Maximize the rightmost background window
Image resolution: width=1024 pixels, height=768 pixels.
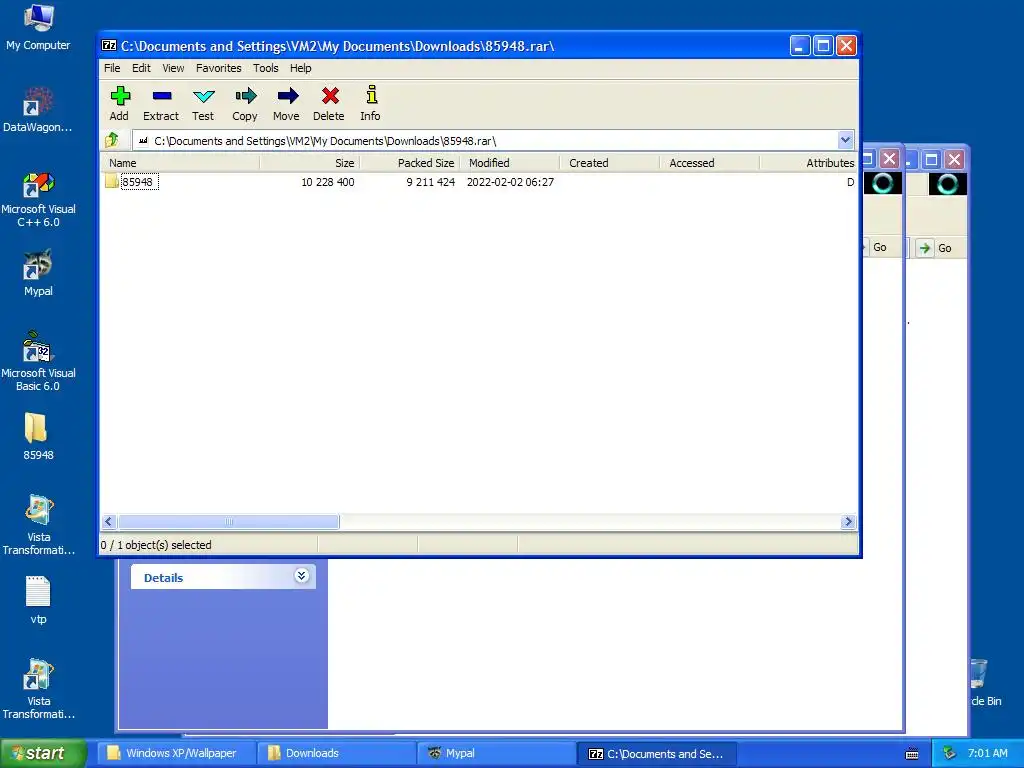pos(932,159)
